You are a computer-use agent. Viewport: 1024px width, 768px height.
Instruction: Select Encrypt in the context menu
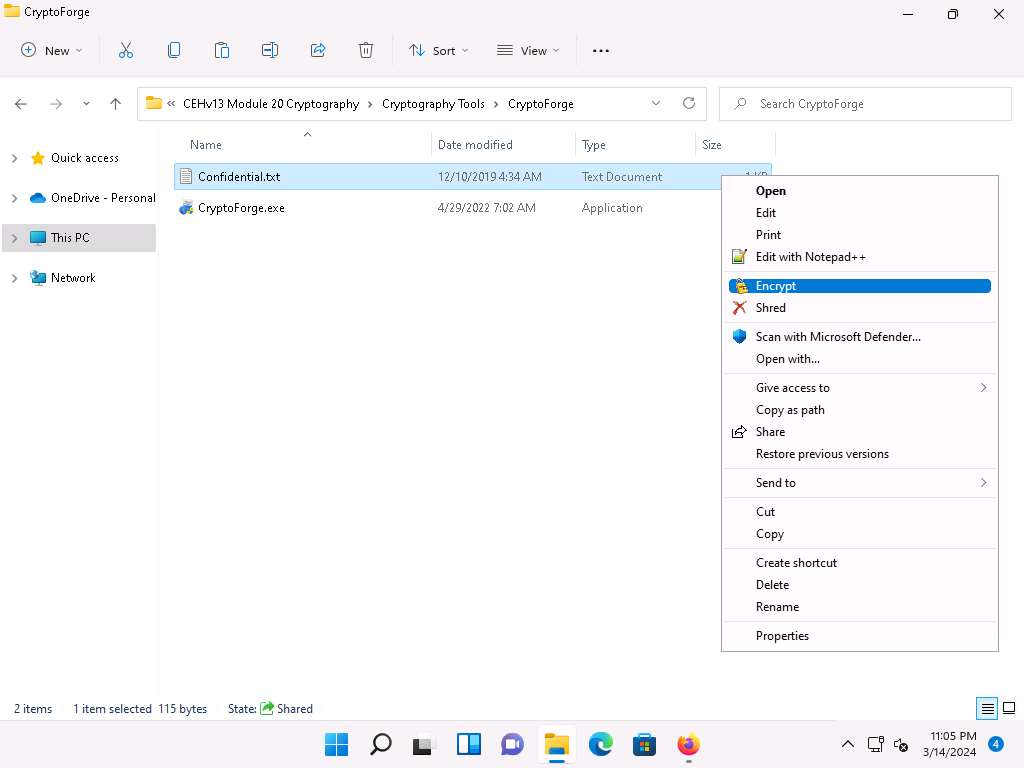776,286
